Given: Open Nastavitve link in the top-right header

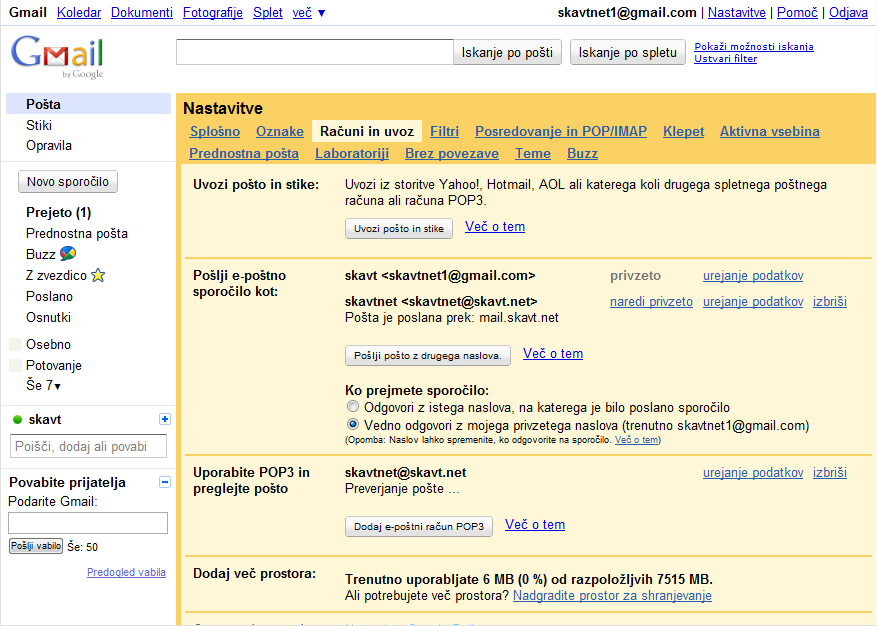Looking at the screenshot, I should coord(737,12).
